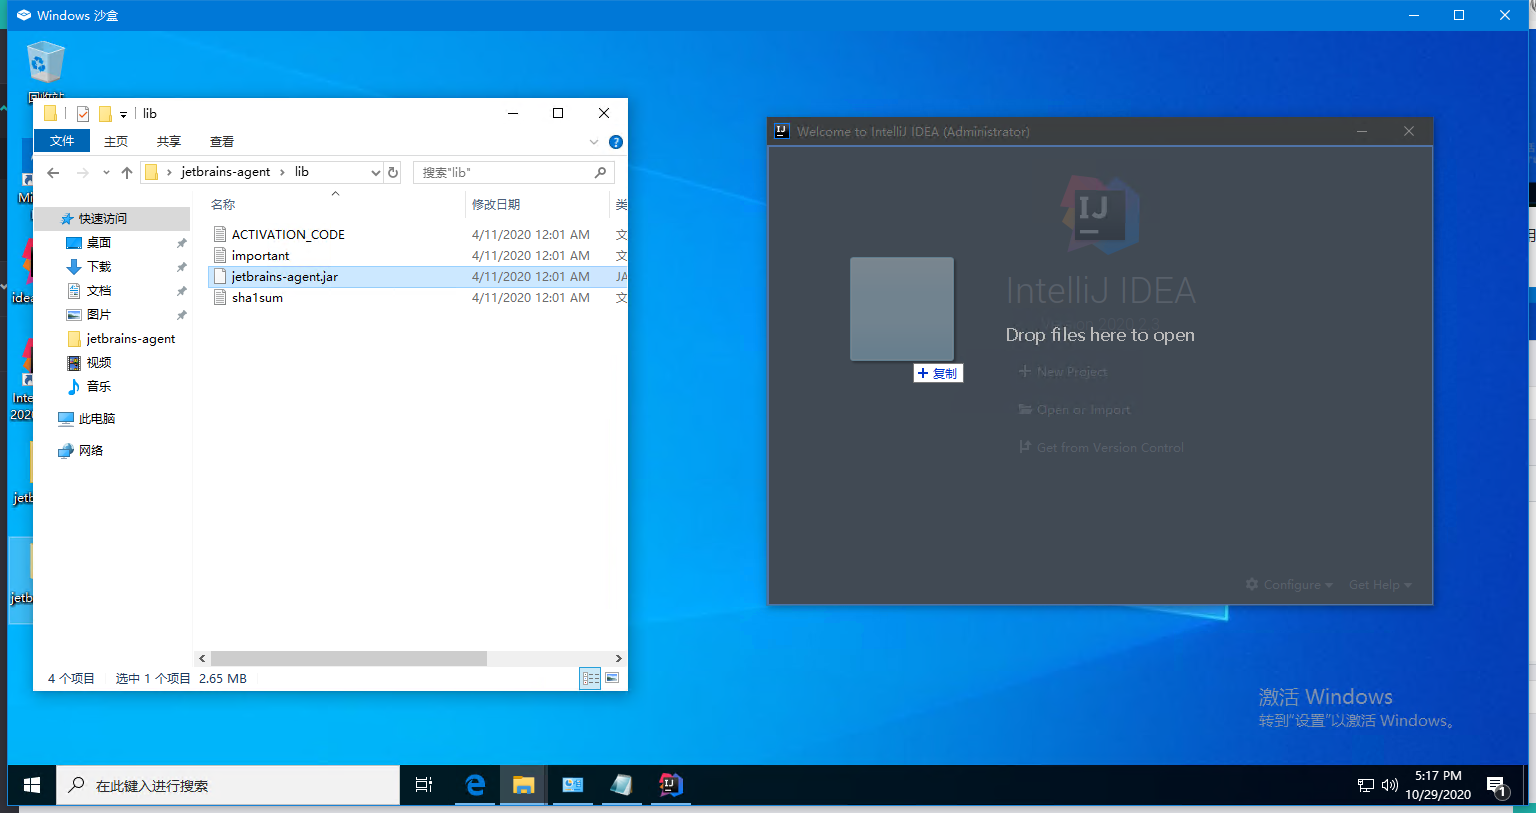Image resolution: width=1536 pixels, height=813 pixels.
Task: Go back with Explorer back arrow
Action: 53,173
